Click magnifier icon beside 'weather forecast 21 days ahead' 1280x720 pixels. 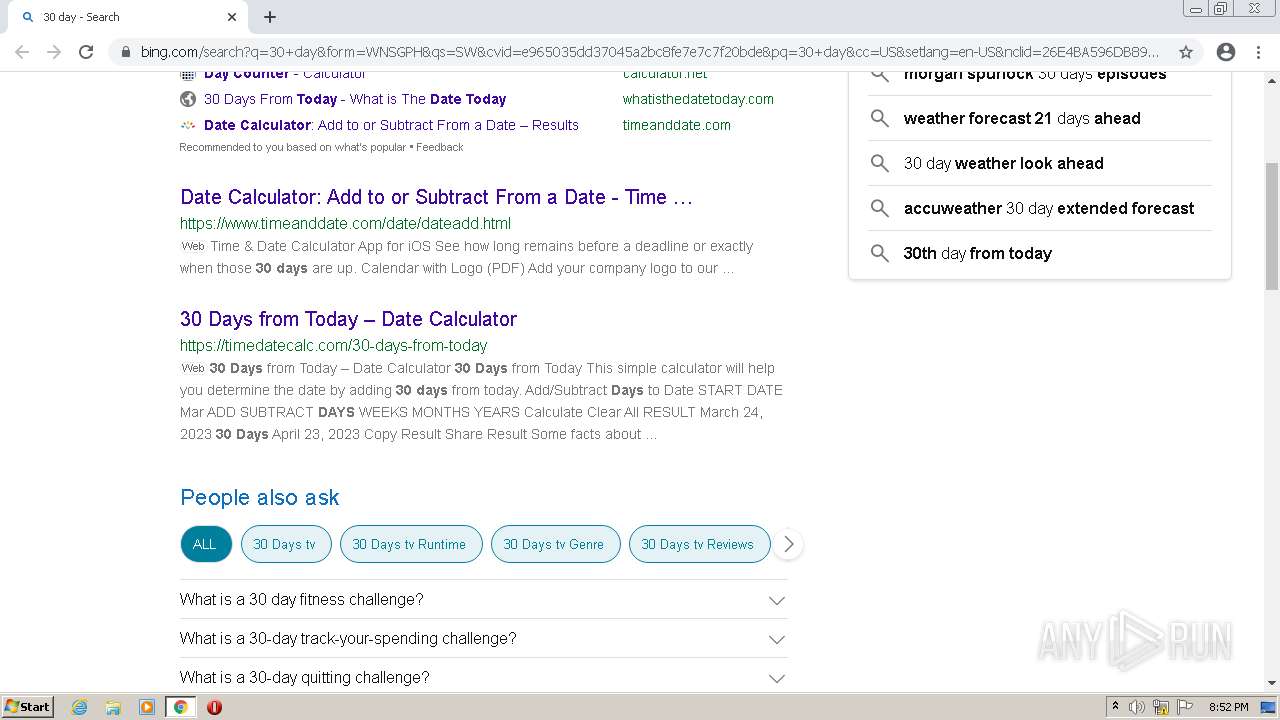pos(879,118)
